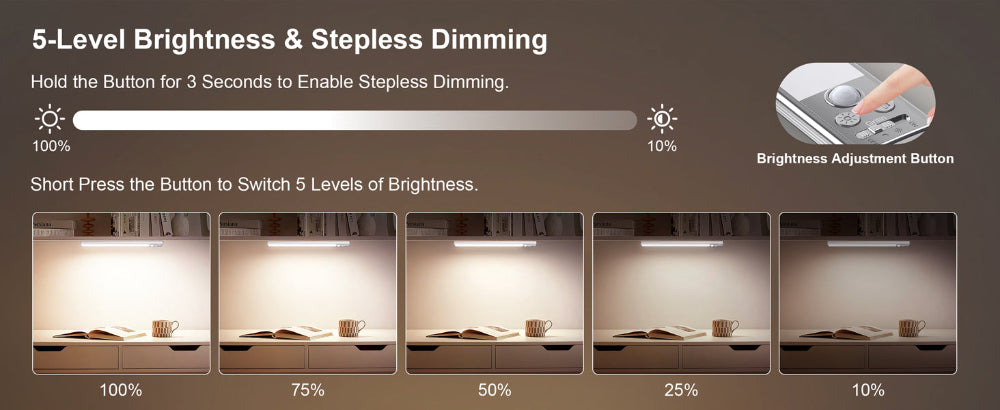
Task: Click the 100% label under the sun icon
Action: pos(50,146)
